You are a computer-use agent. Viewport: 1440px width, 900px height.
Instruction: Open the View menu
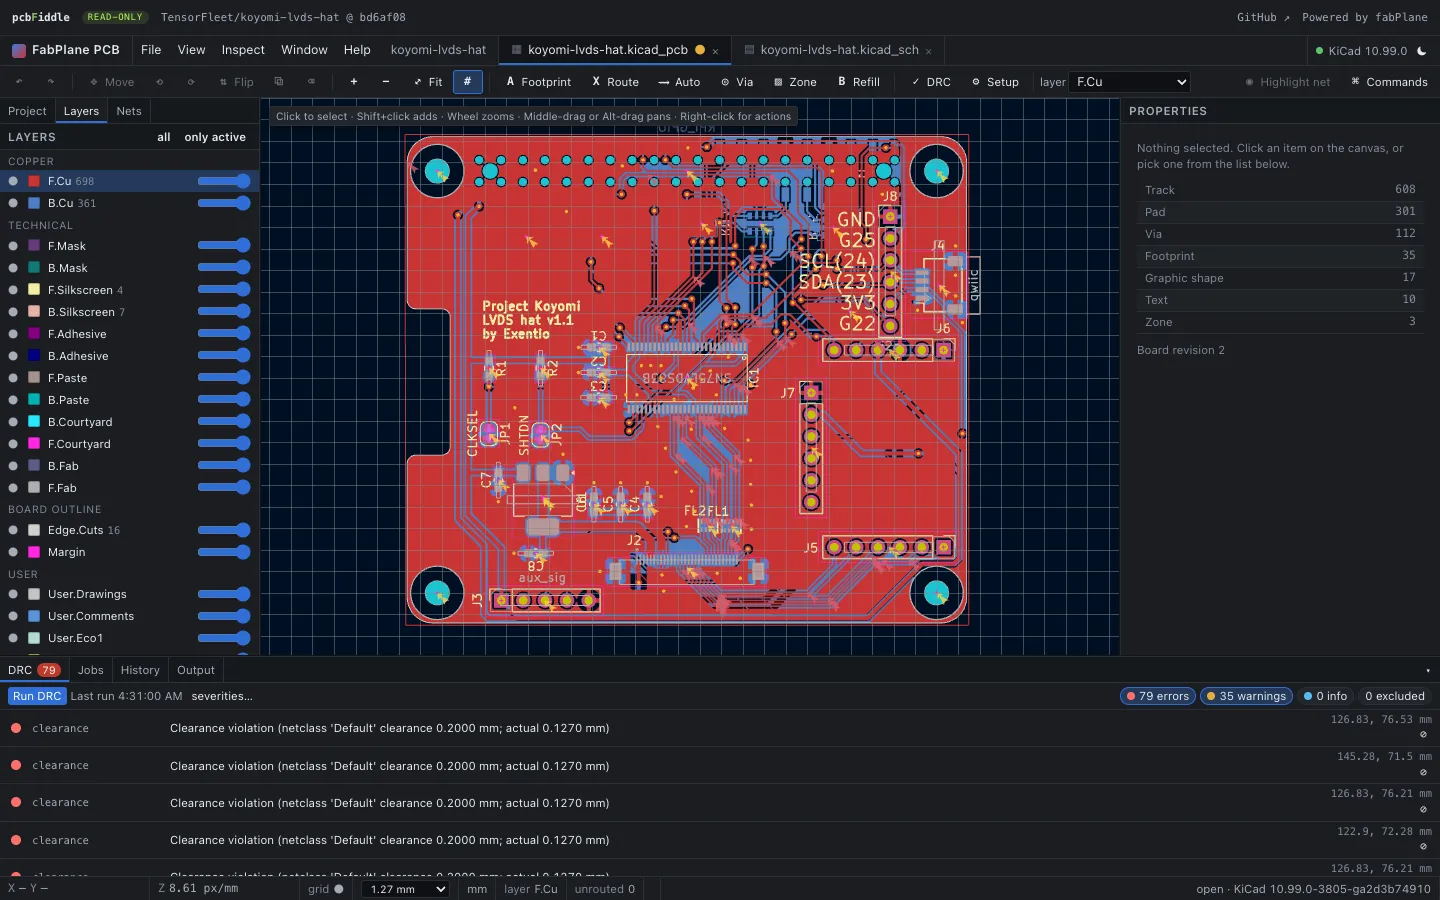(191, 50)
